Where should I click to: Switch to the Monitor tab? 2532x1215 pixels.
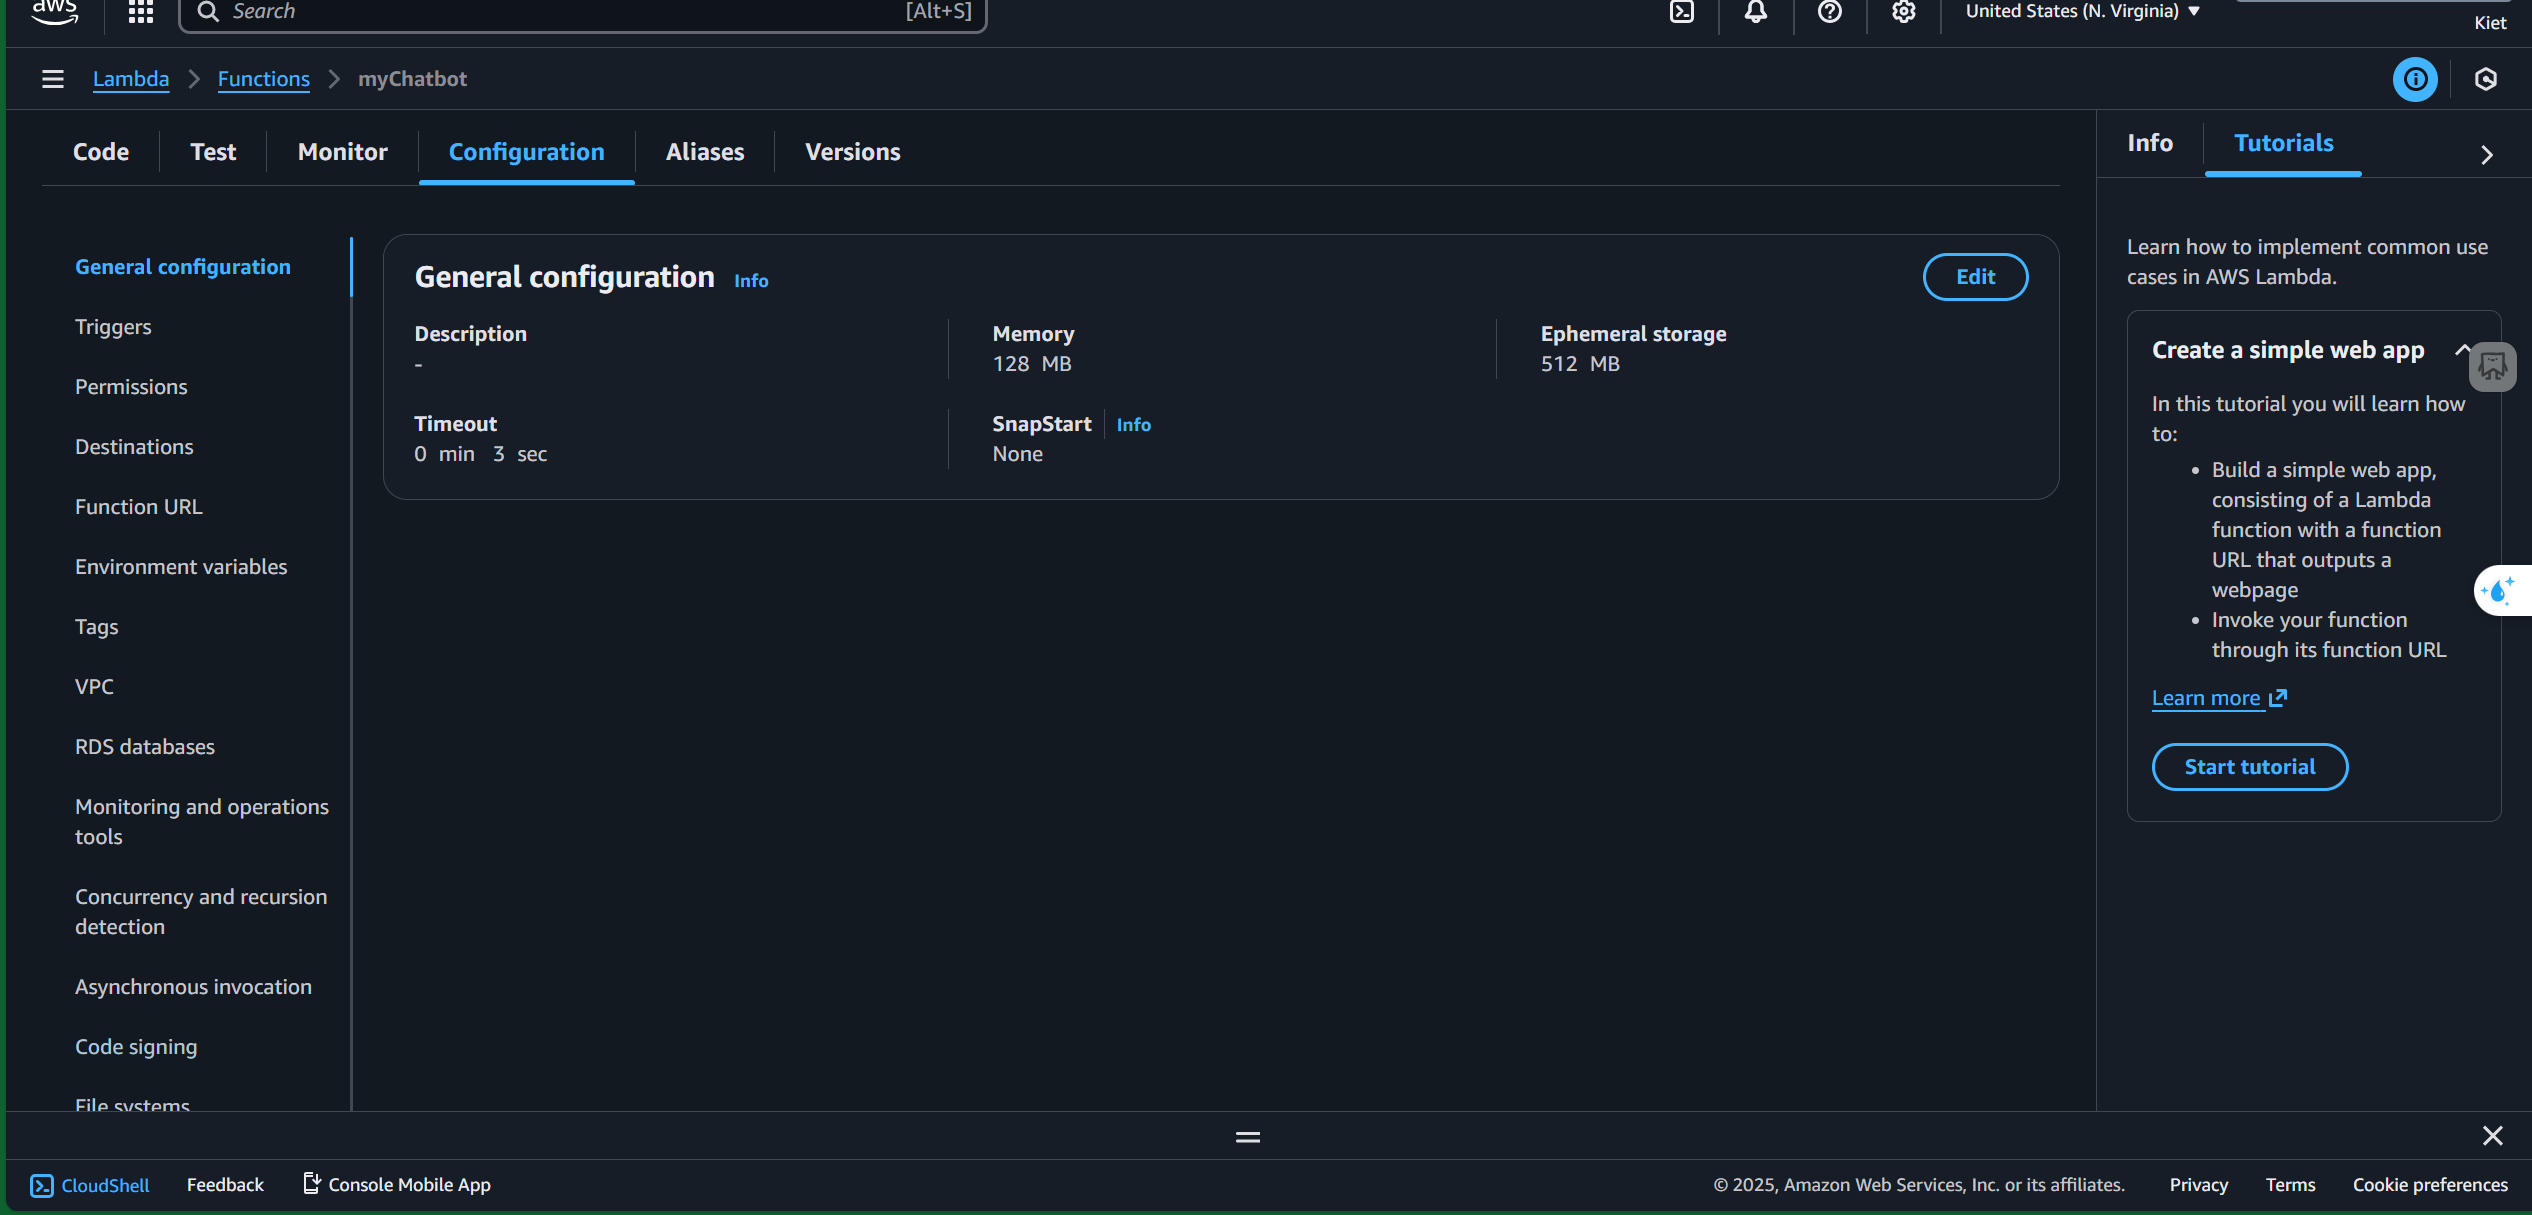[x=342, y=152]
